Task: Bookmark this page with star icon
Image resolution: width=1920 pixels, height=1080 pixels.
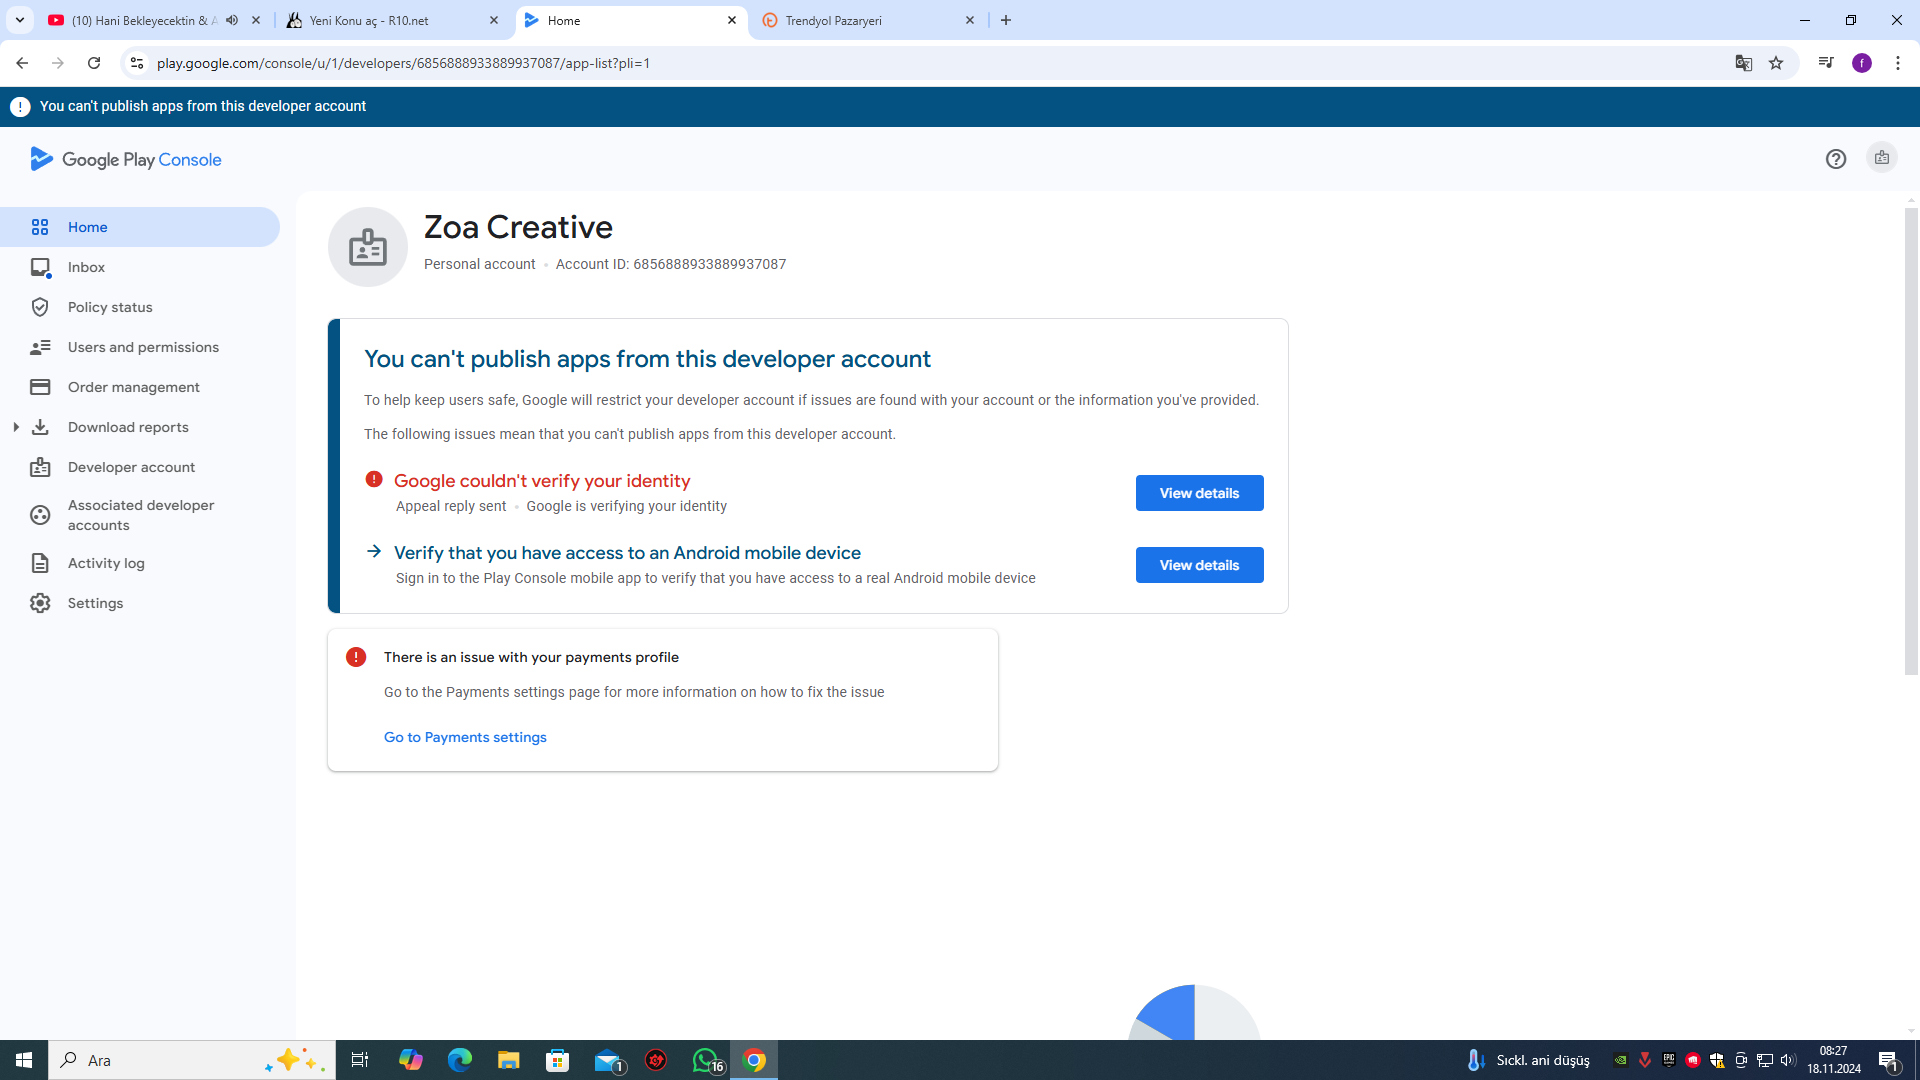Action: pos(1776,63)
